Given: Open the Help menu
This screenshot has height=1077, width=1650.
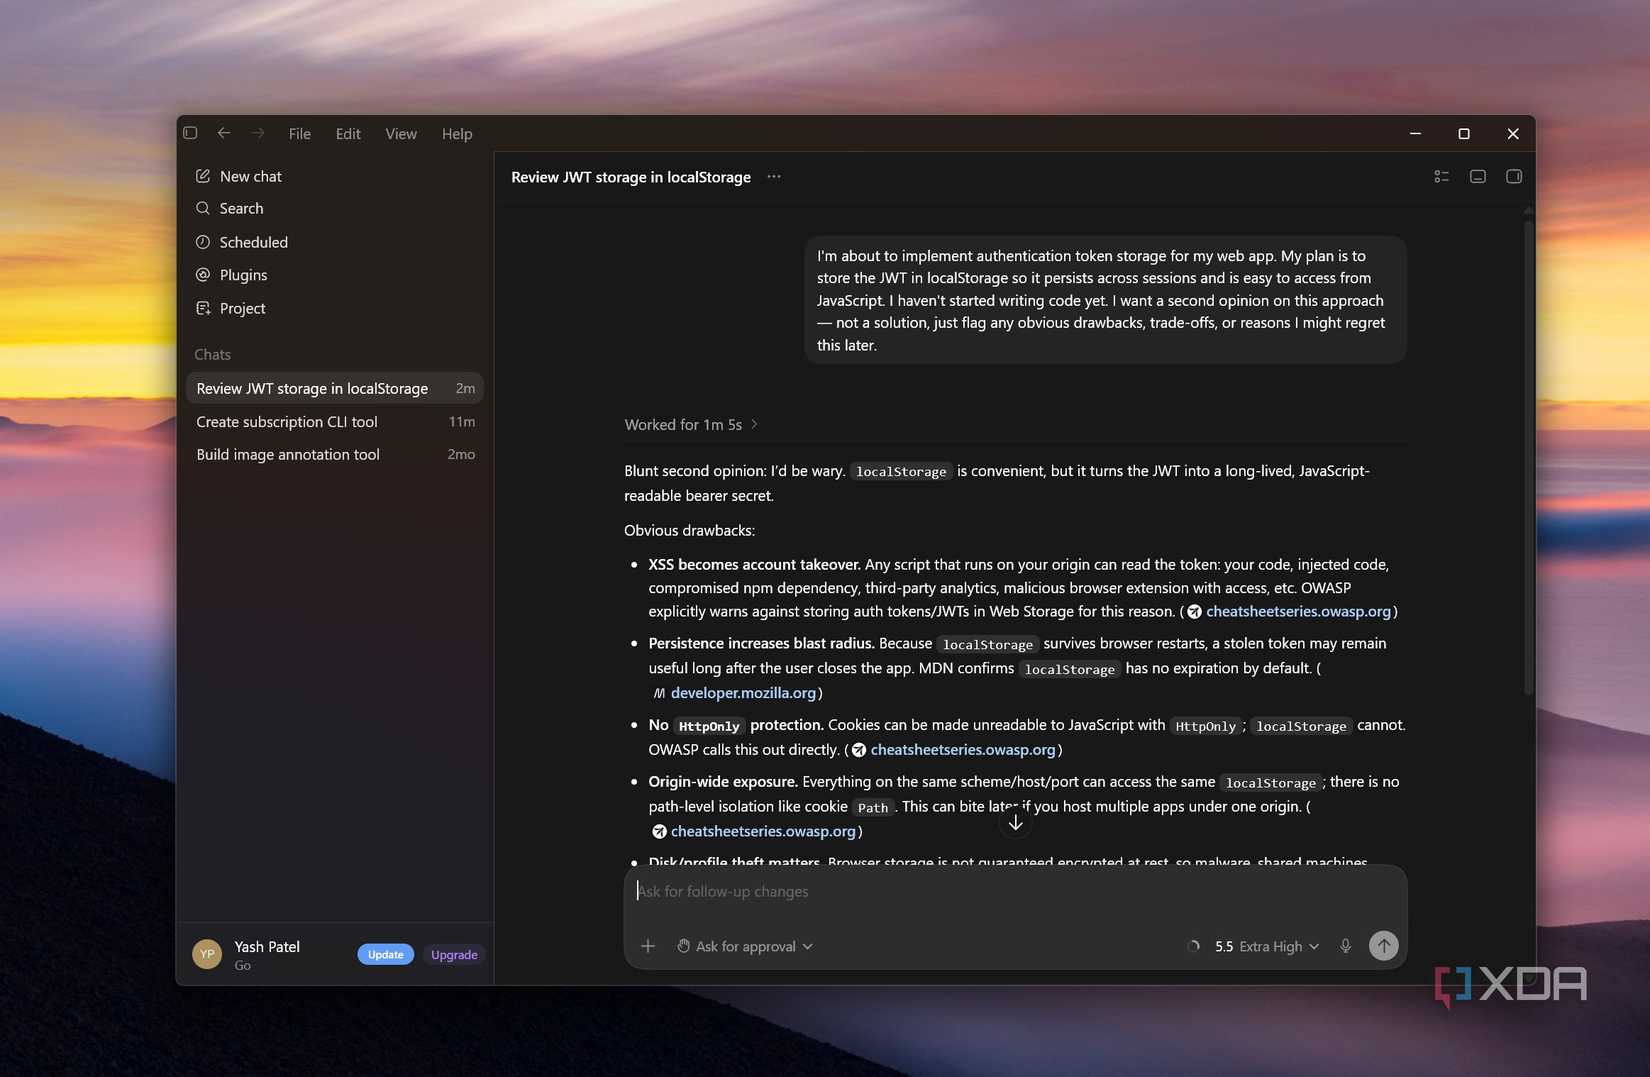Looking at the screenshot, I should 457,134.
